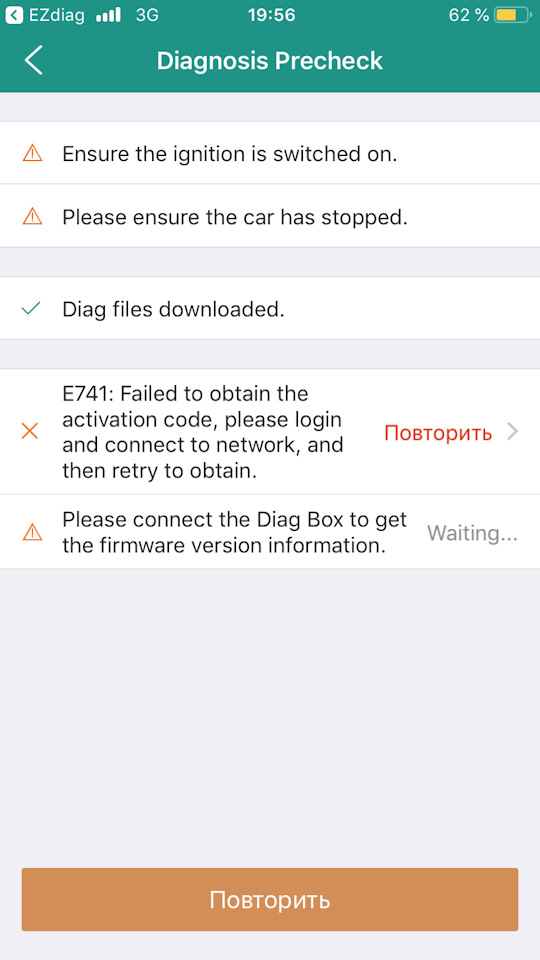The height and width of the screenshot is (960, 540).
Task: Tap the orange X error icon for E741
Action: (x=30, y=432)
